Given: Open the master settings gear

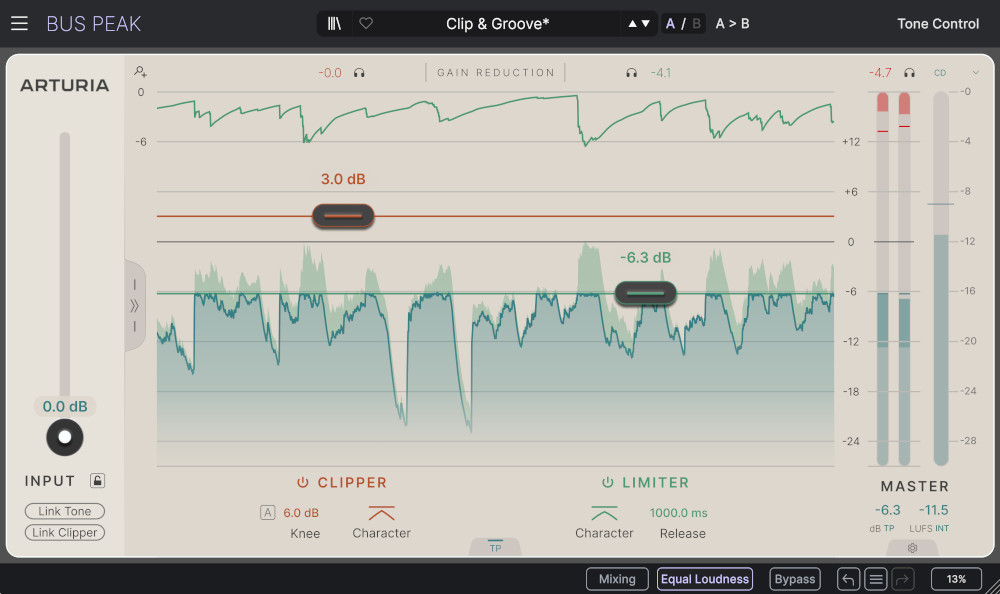Looking at the screenshot, I should click(x=912, y=548).
